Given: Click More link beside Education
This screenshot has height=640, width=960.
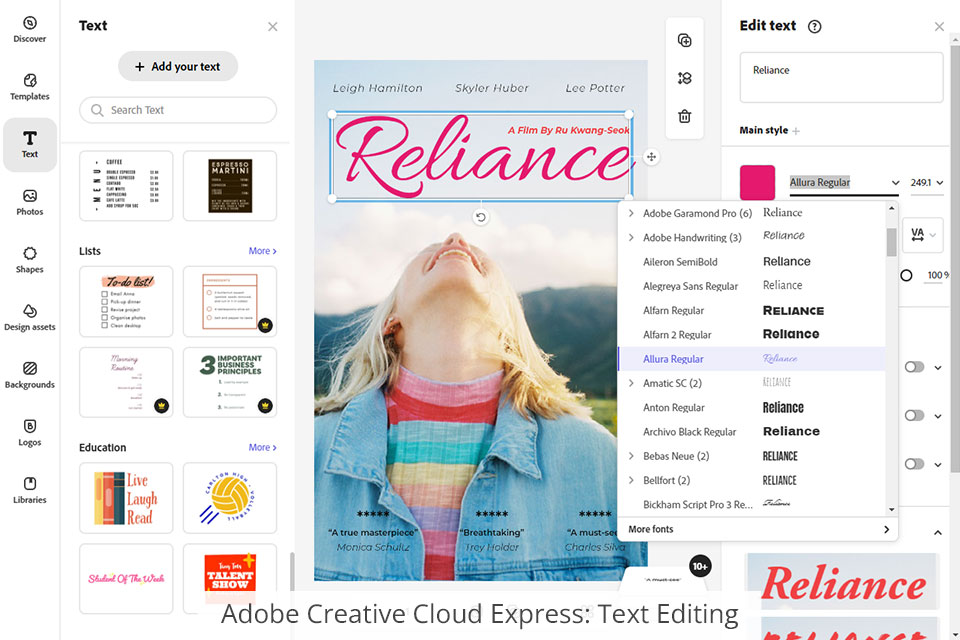Looking at the screenshot, I should (x=262, y=448).
